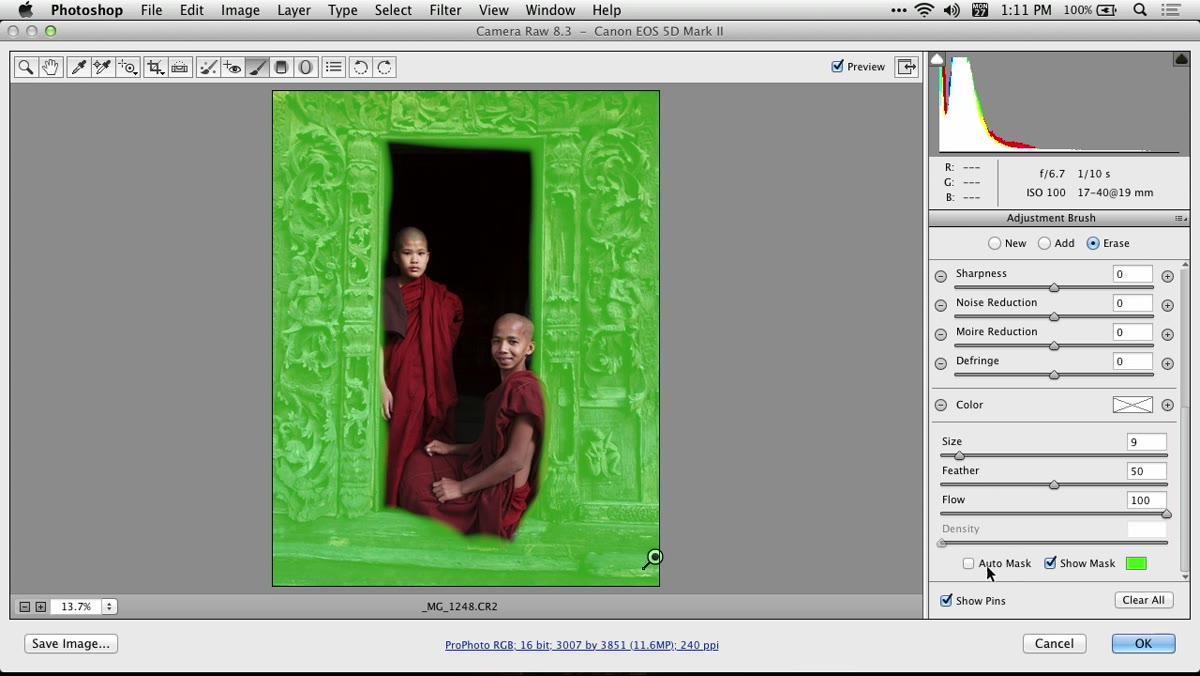This screenshot has width=1200, height=676.
Task: Open the Adjustment Brush panel menu
Action: [x=1181, y=218]
